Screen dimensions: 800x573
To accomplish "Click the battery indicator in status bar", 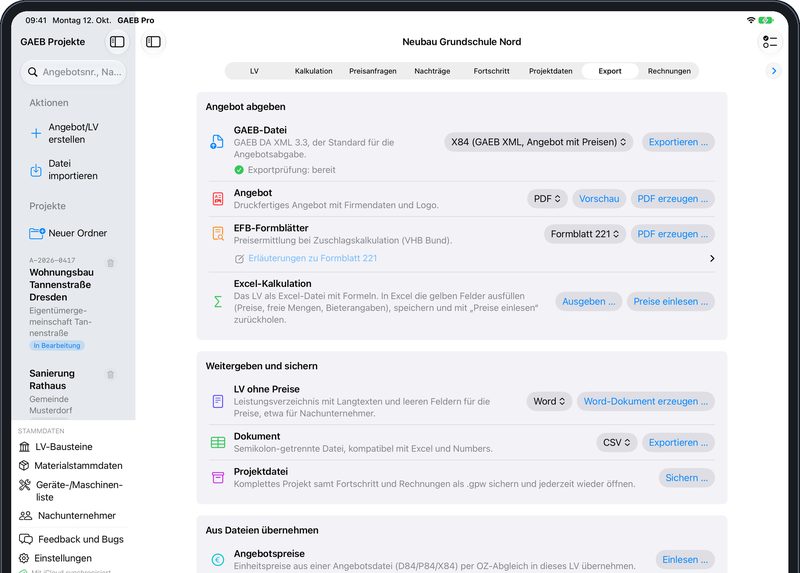I will 766,20.
